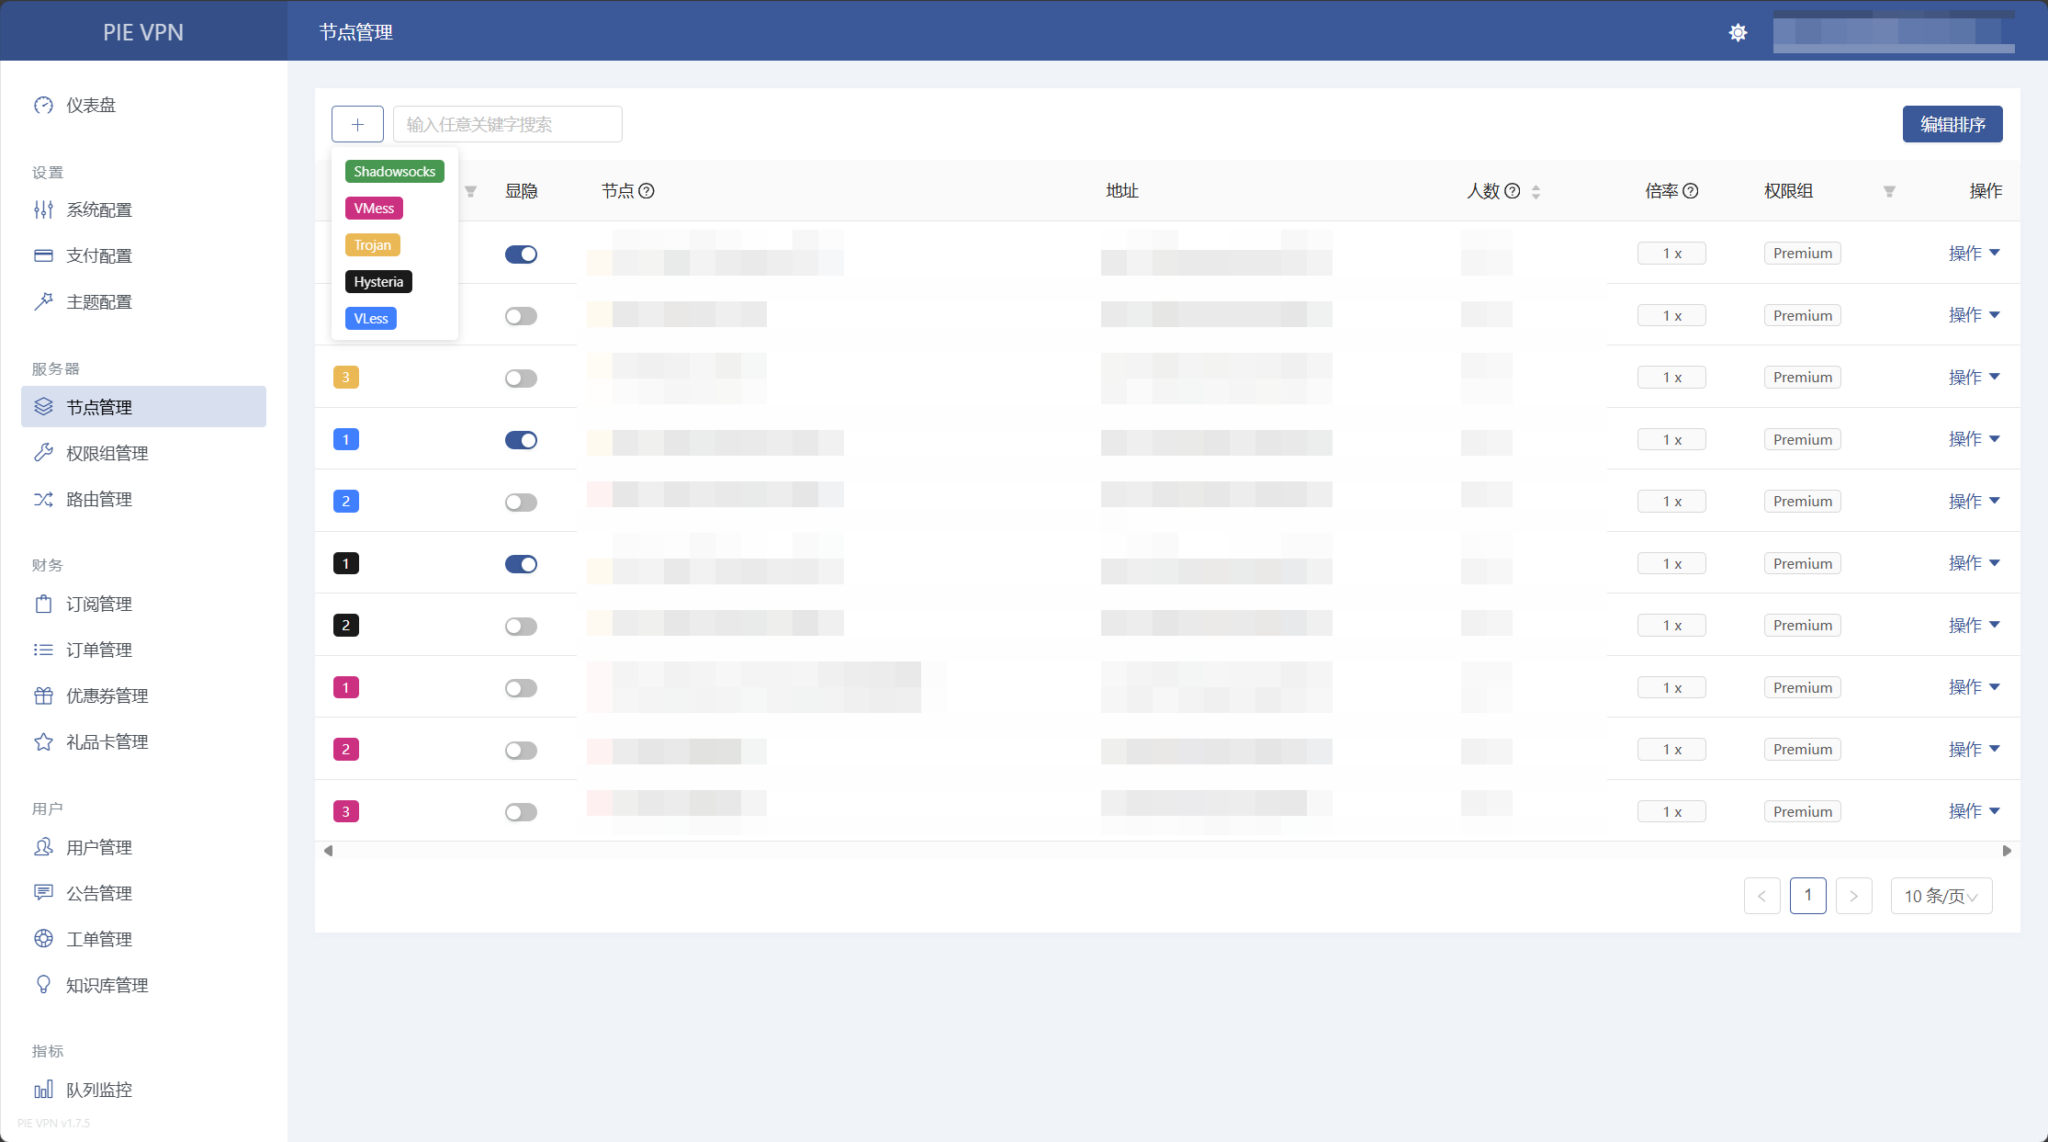Click the theme toggle sun icon
This screenshot has height=1142, width=2048.
coord(1738,32)
